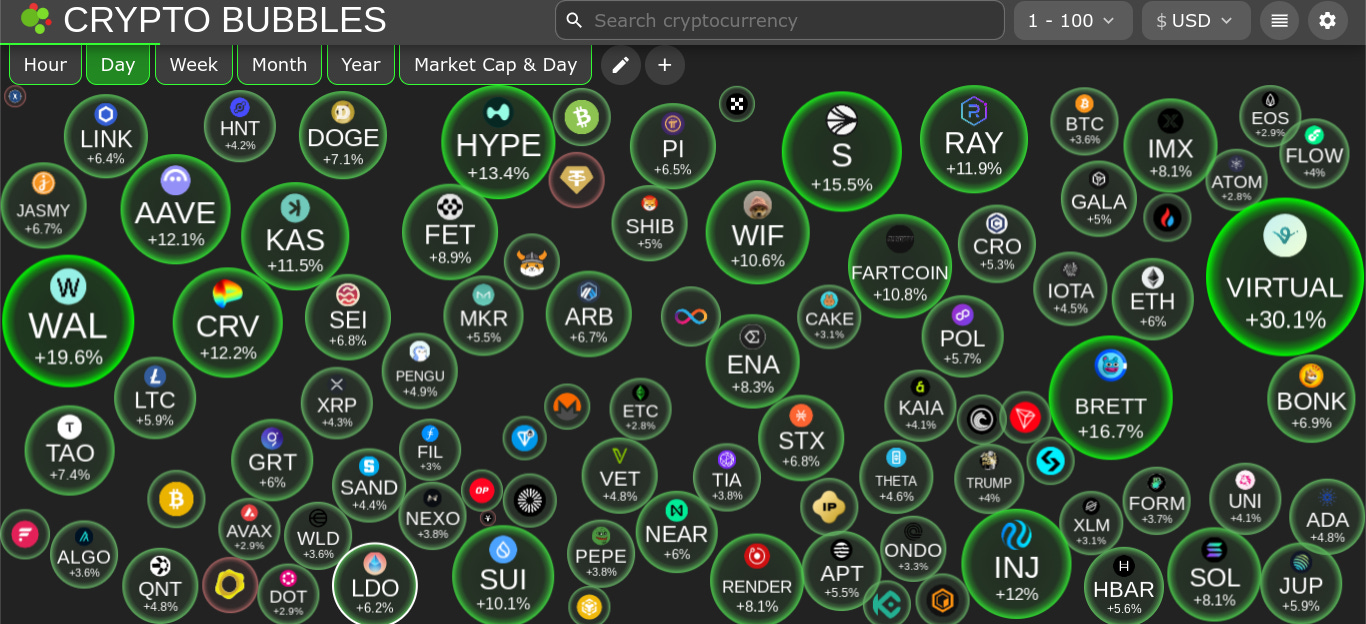Viewport: 1366px width, 624px height.
Task: Click the Internet Computer infinity bubble
Action: [691, 316]
